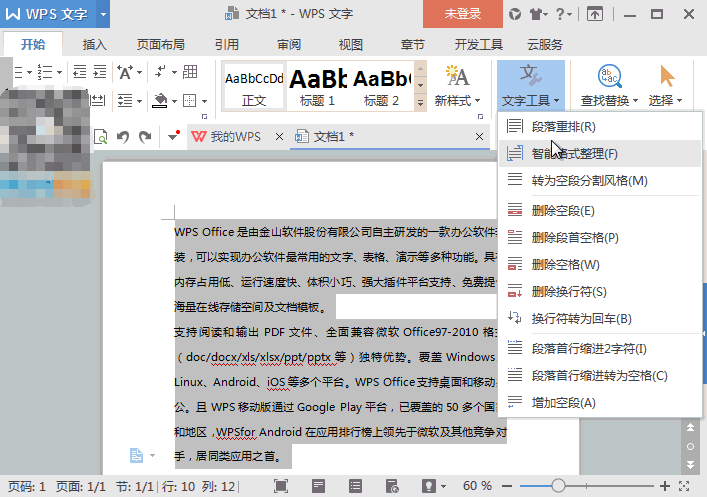
Task: Open the 页面布局 ribbon tab
Action: [160, 44]
